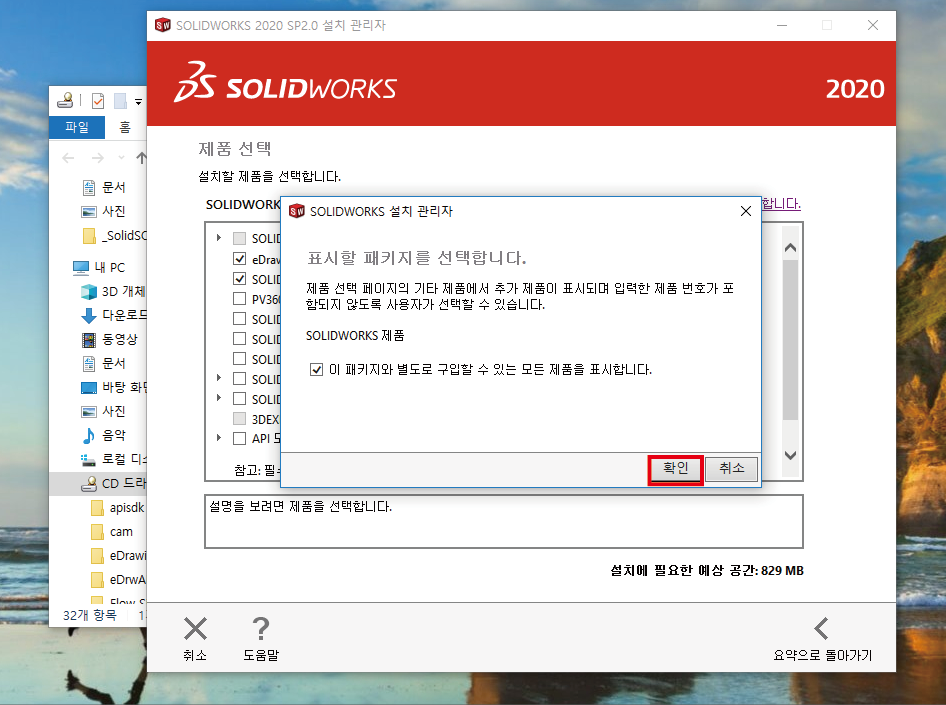Viewport: 946px width, 705px height.
Task: Toggle the checked SOLID checkbox below eDrawings
Action: point(240,279)
